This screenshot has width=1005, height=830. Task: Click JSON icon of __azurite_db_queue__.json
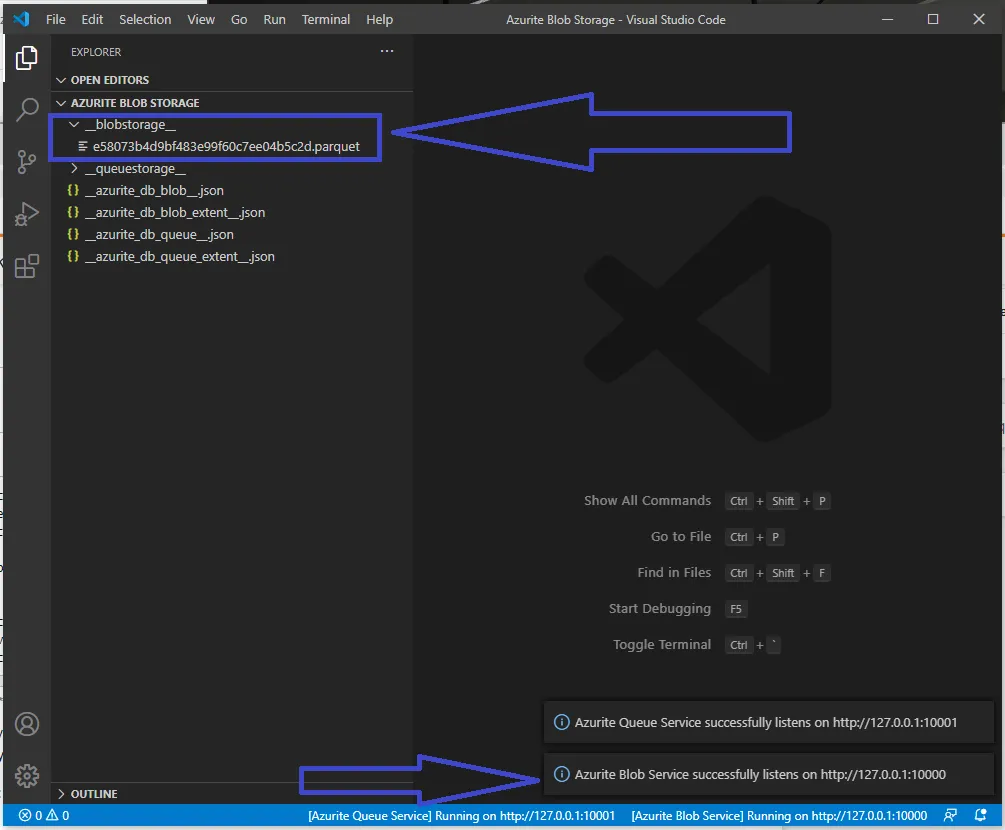coord(73,235)
